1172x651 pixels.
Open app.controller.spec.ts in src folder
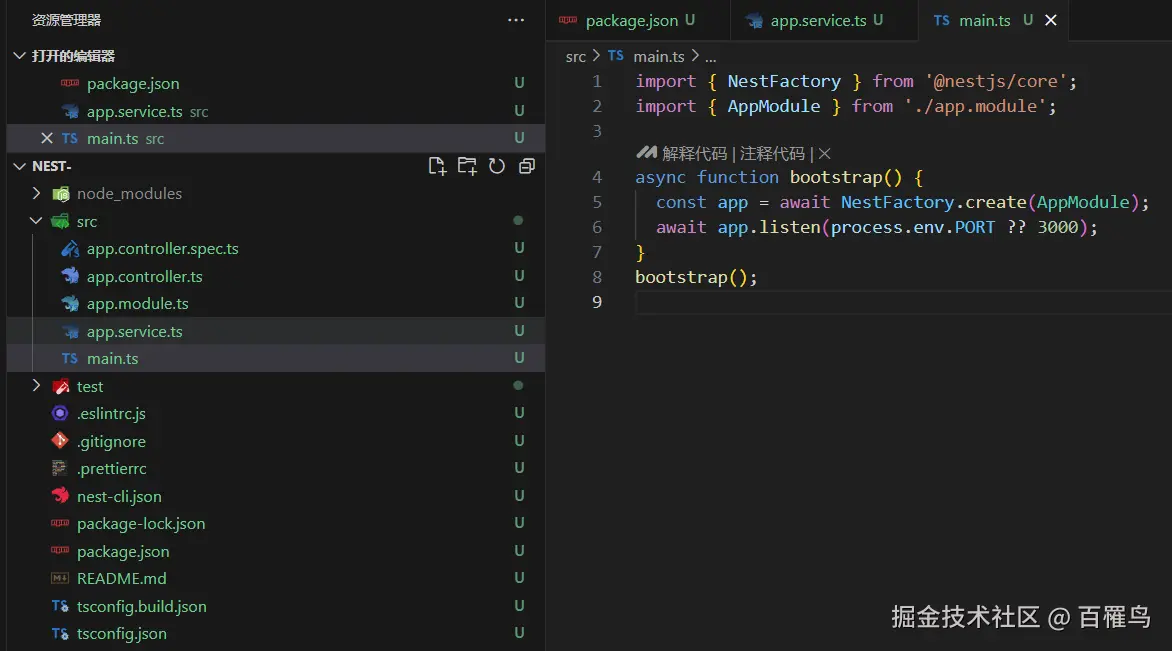click(x=276, y=249)
